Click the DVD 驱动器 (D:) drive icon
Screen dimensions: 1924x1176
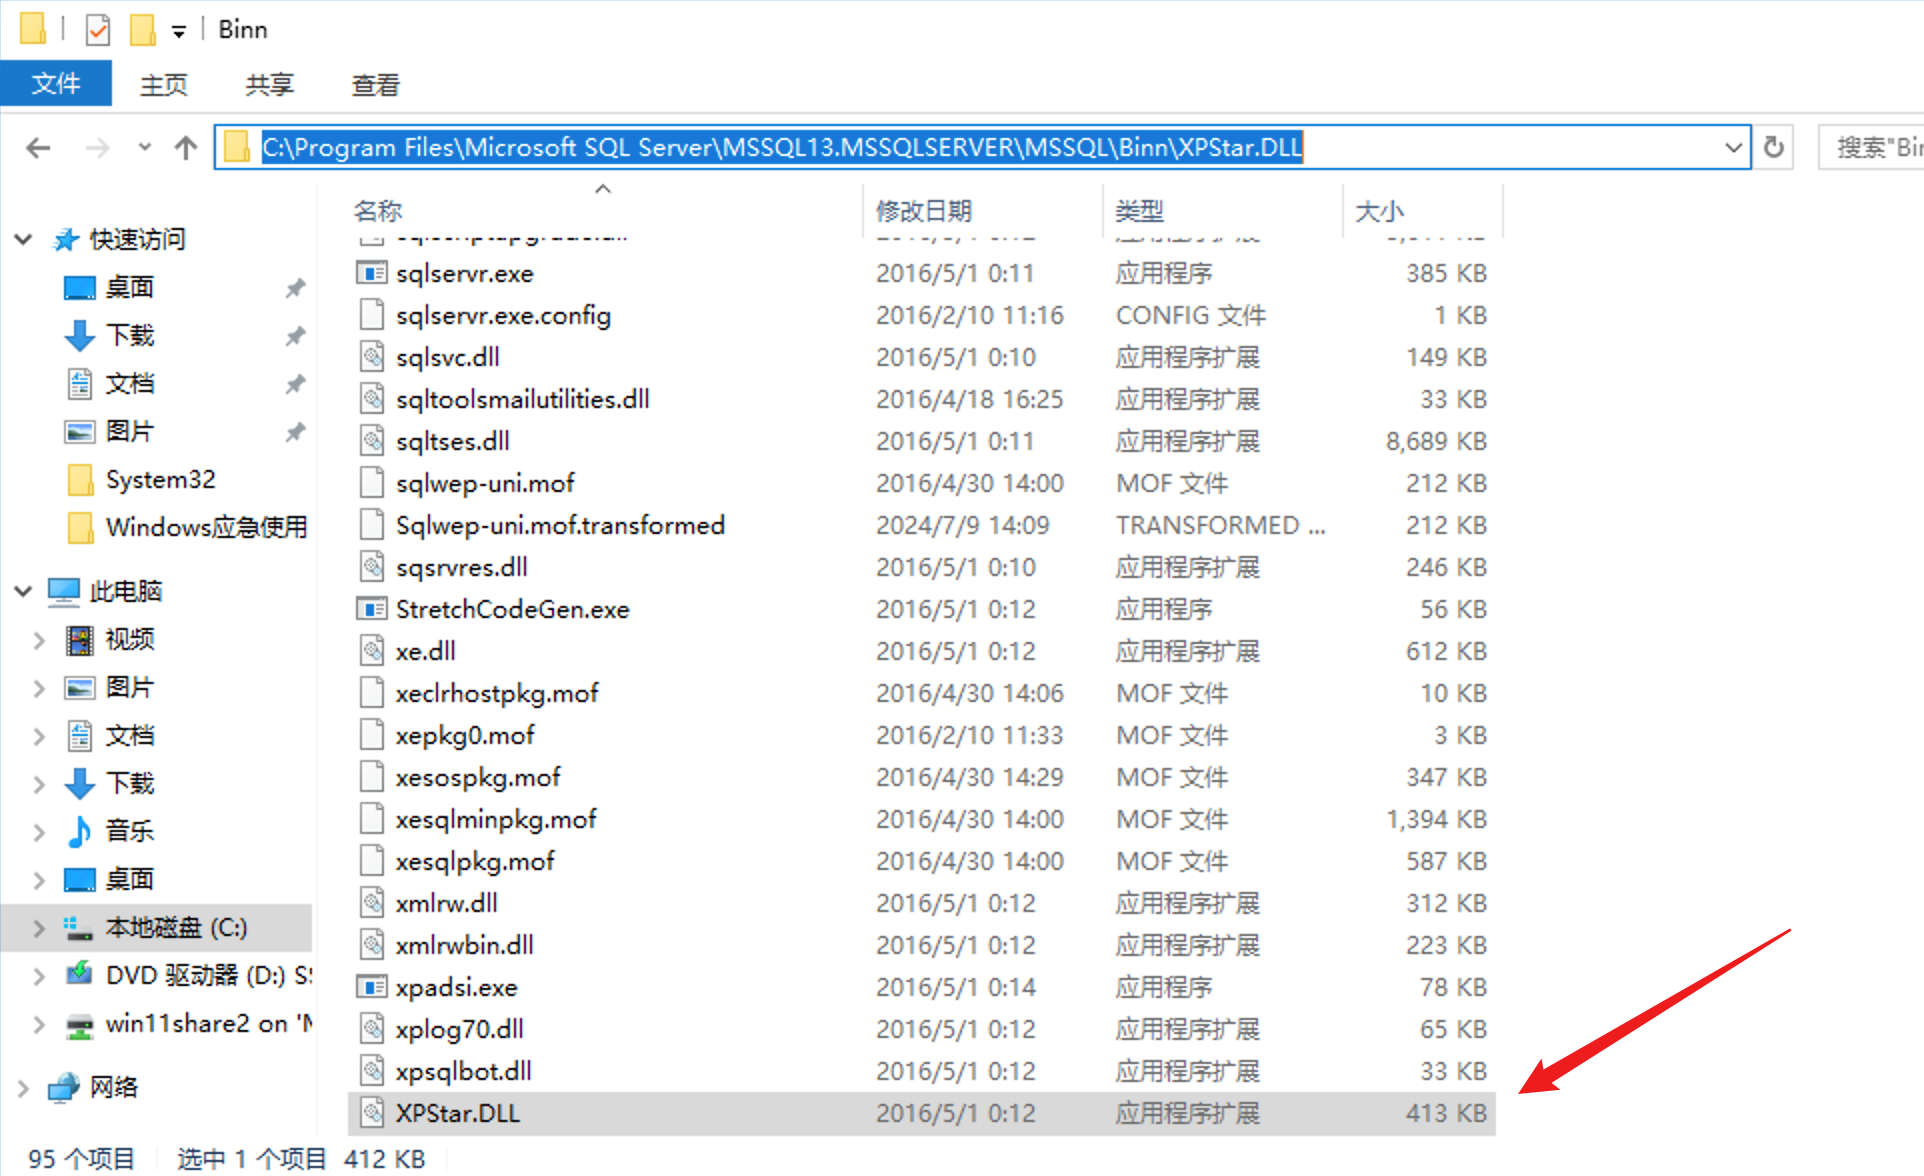[79, 974]
